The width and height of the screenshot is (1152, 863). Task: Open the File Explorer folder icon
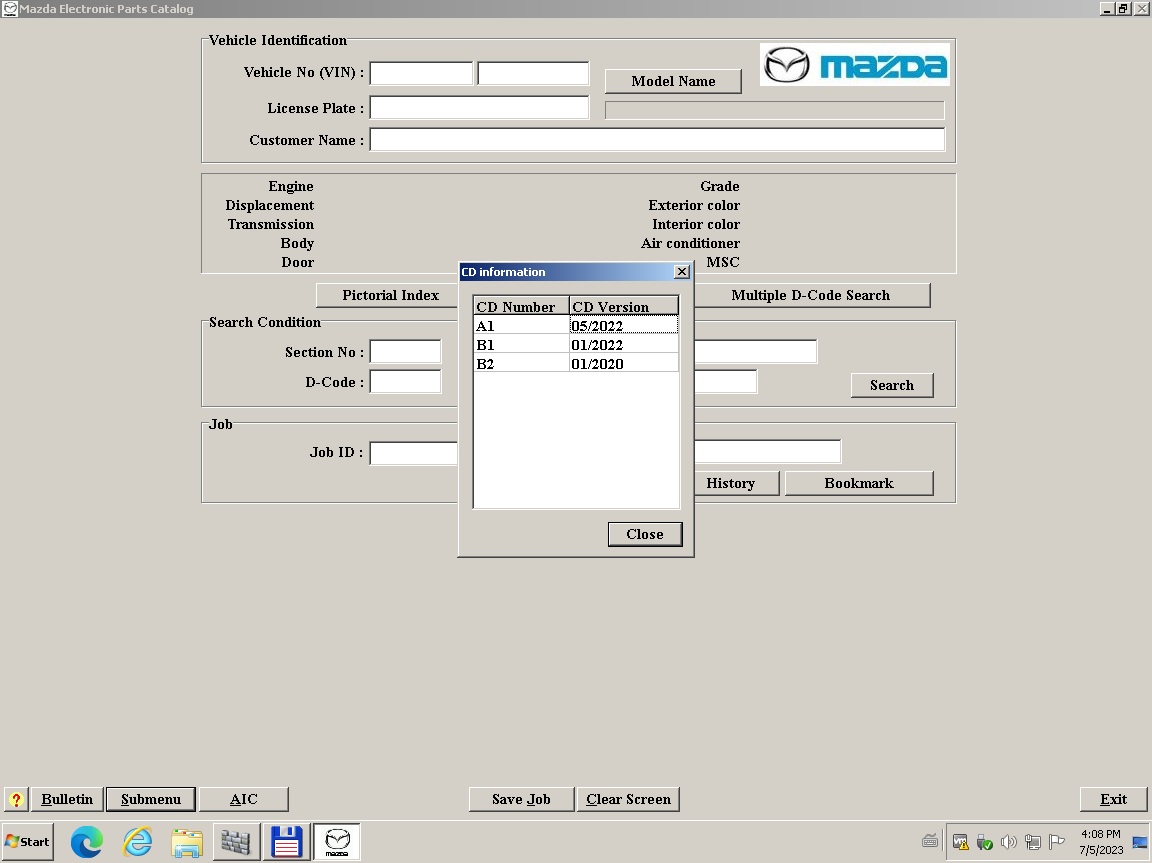point(187,842)
